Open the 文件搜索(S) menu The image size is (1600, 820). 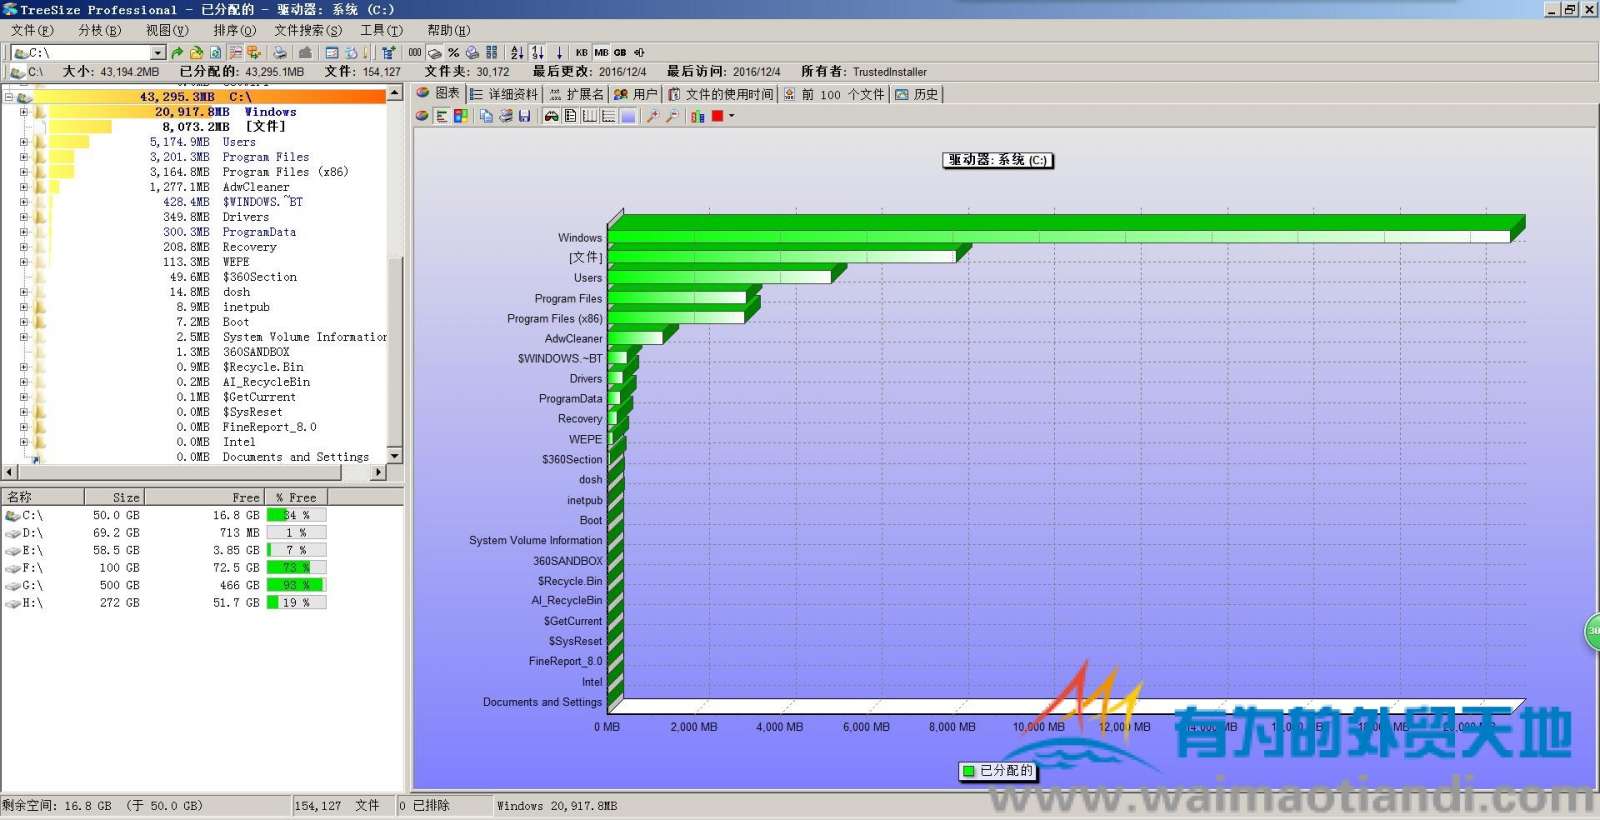coord(307,30)
